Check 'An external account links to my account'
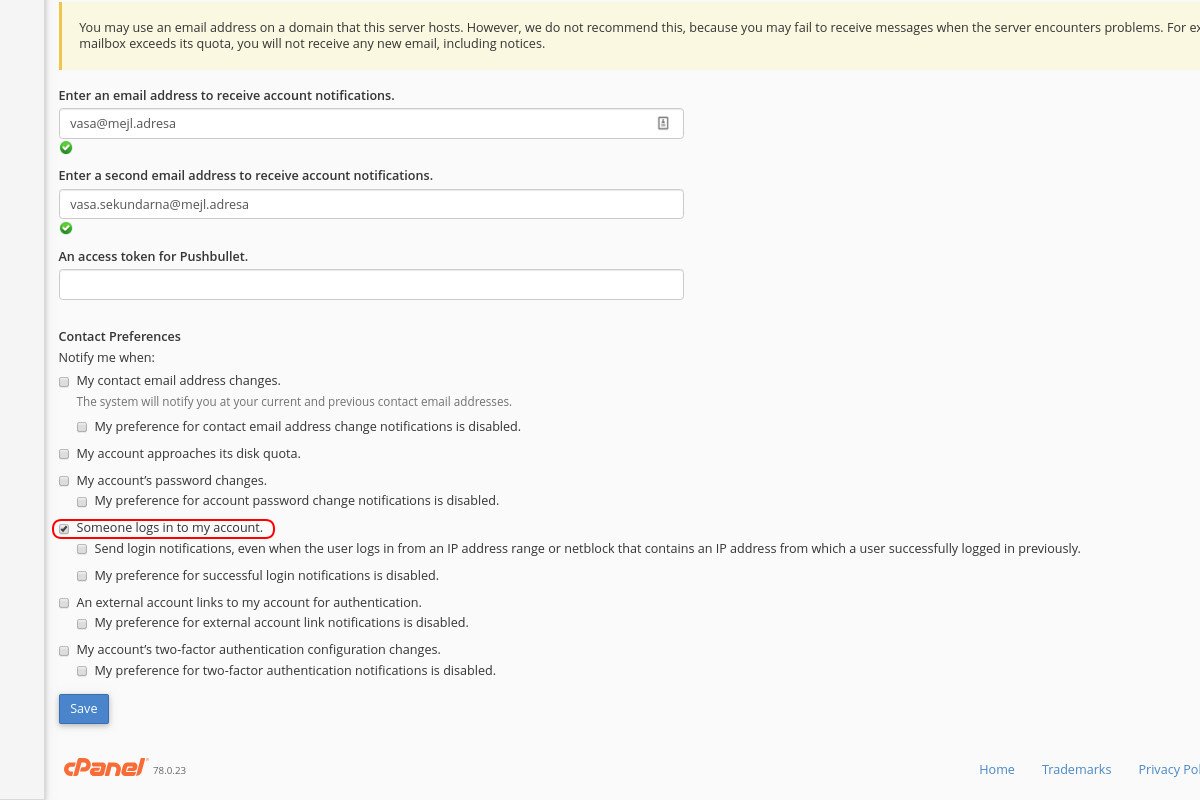The height and width of the screenshot is (800, 1200). [x=65, y=603]
